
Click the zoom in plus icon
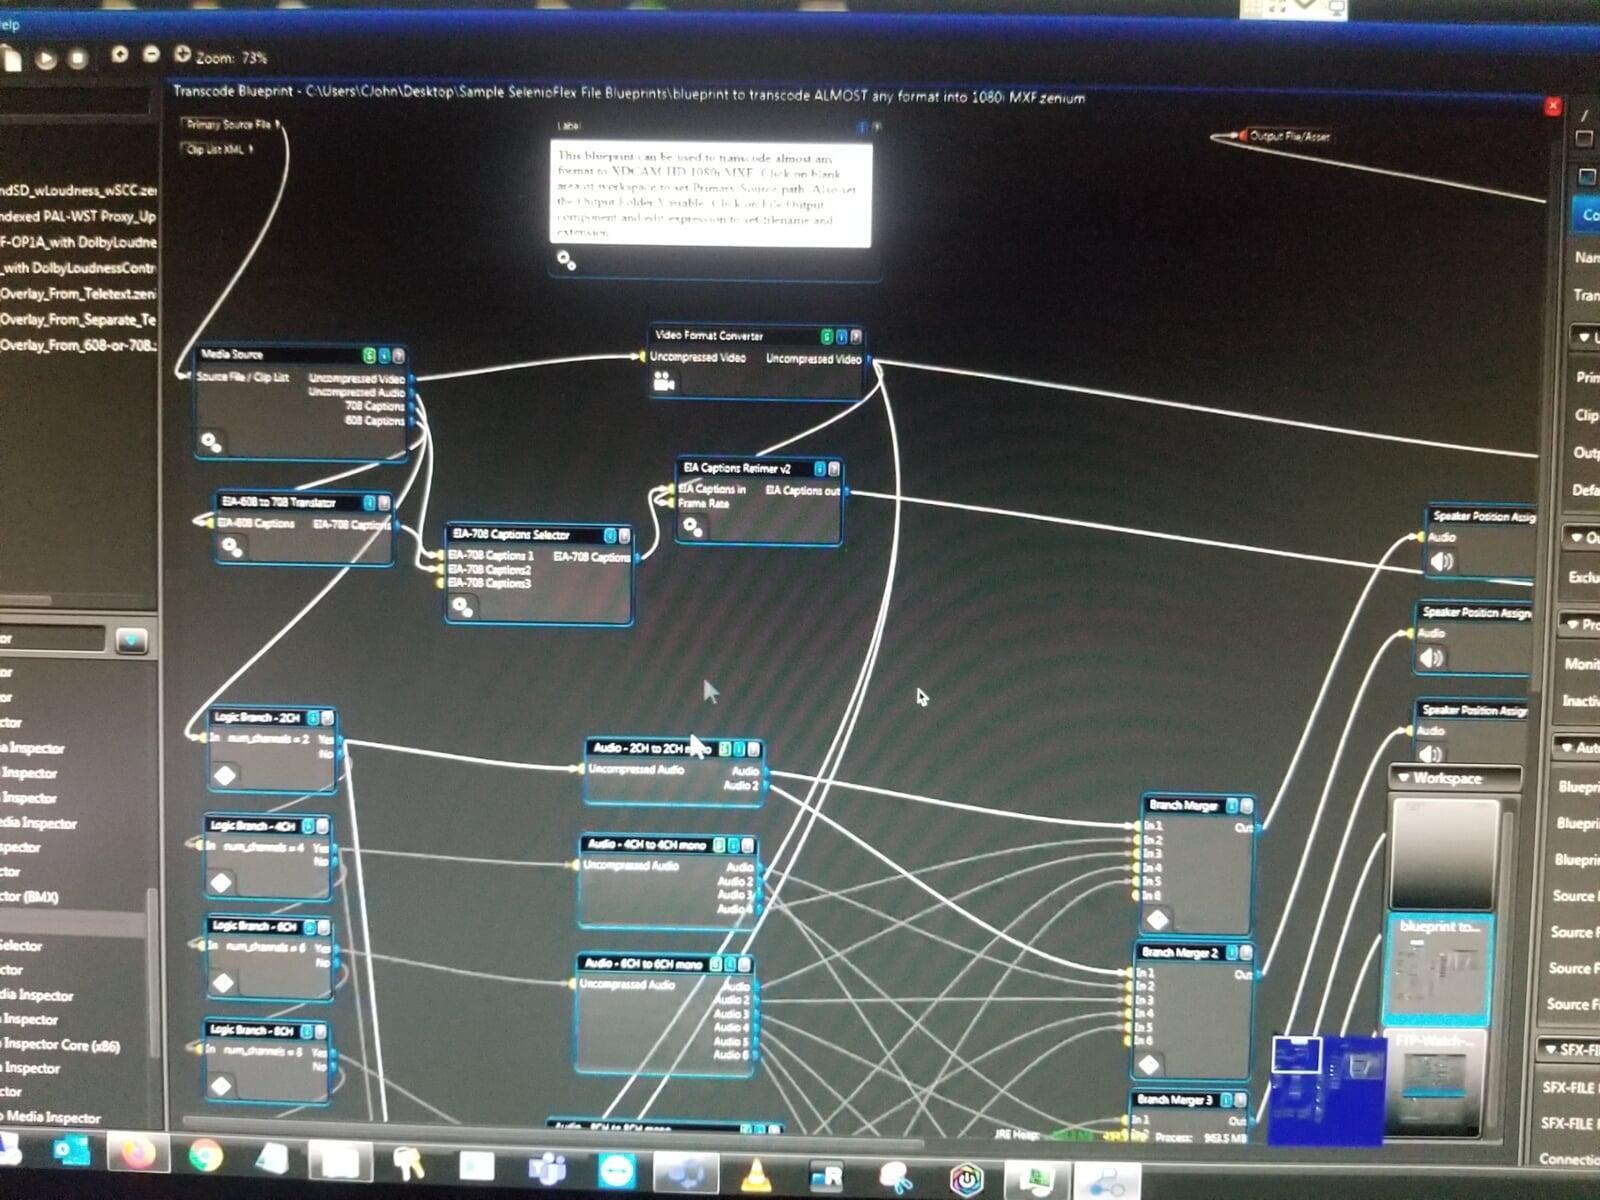[119, 54]
